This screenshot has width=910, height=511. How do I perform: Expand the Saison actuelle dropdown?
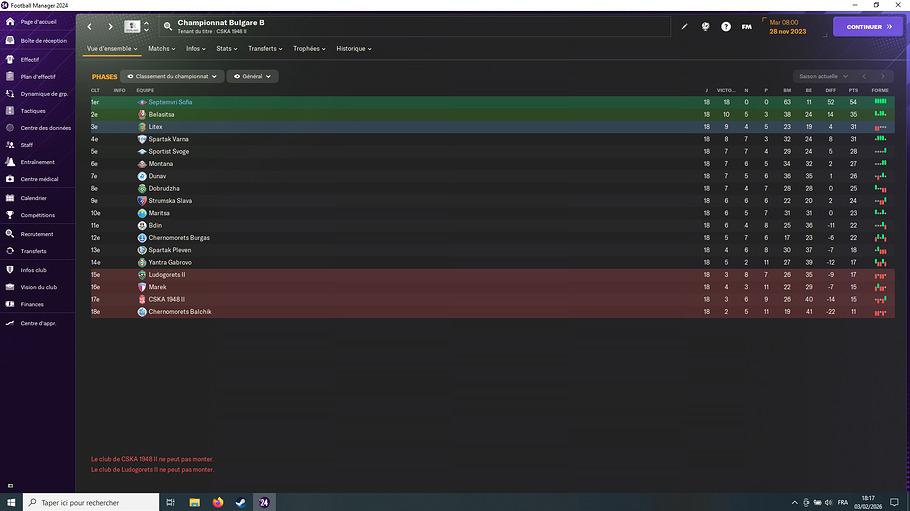[x=823, y=76]
